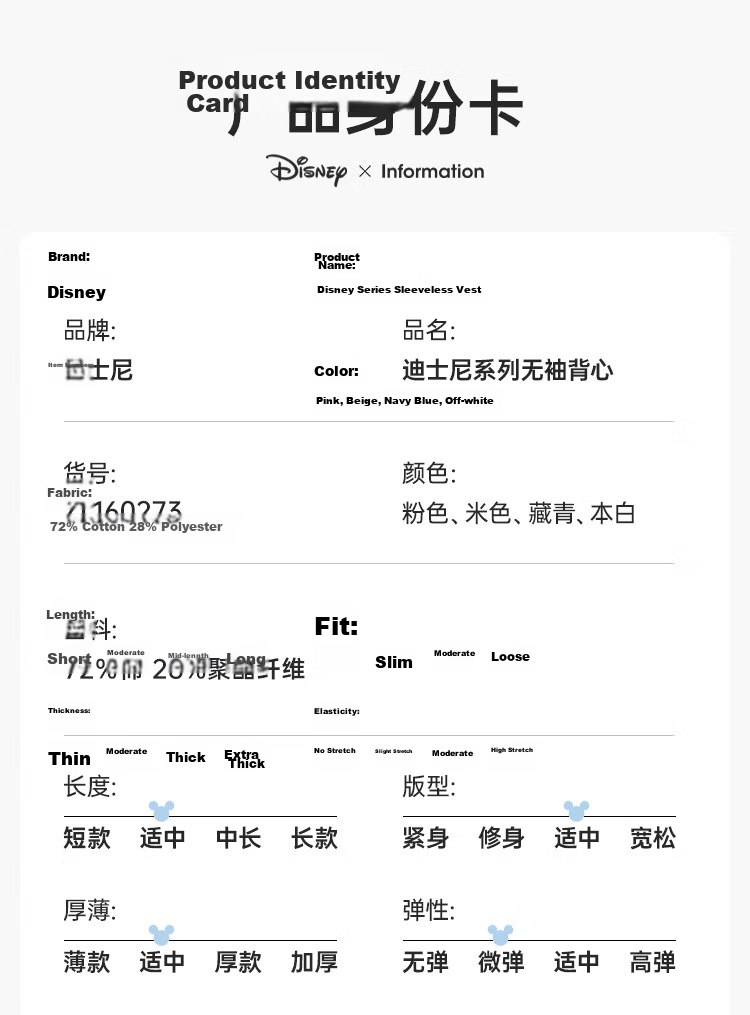This screenshot has height=1015, width=750.
Task: Click the '微弹' elasticity option
Action: 502,962
